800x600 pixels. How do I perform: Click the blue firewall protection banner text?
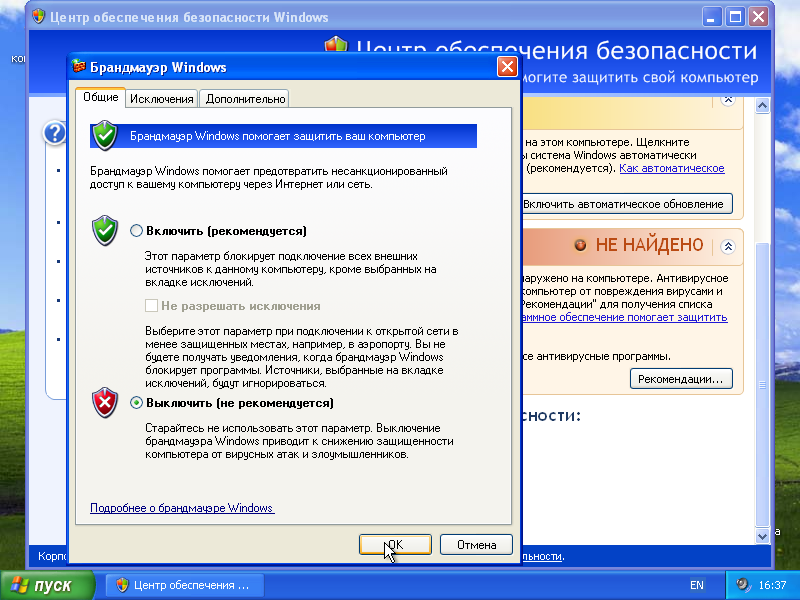(278, 136)
